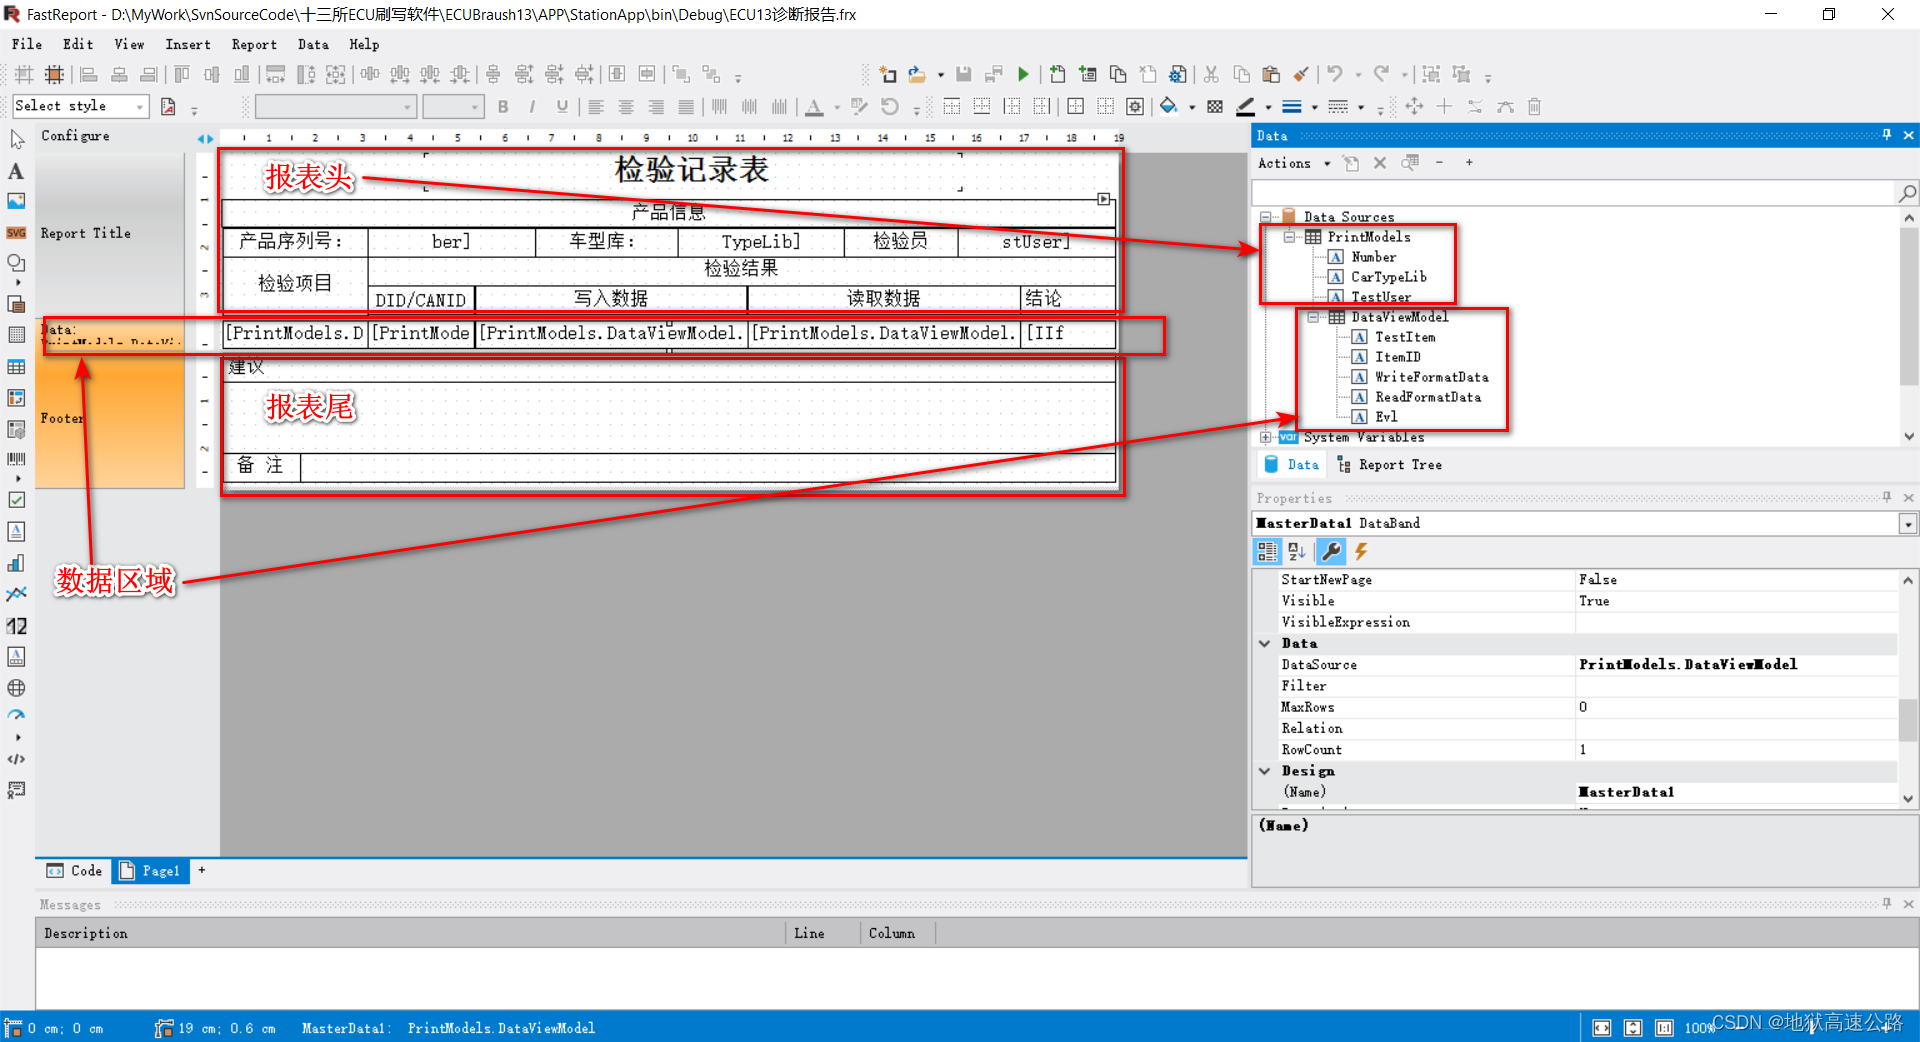Click the font color swatch
The image size is (1920, 1042).
(815, 106)
